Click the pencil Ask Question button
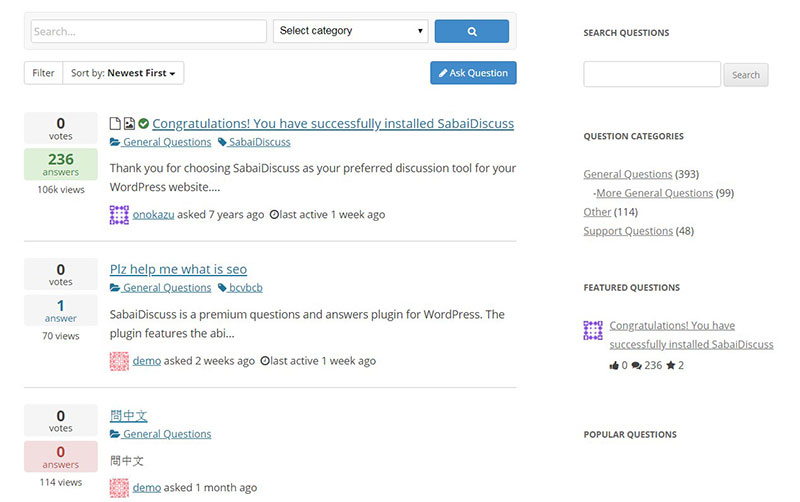This screenshot has width=800, height=502. (x=473, y=73)
